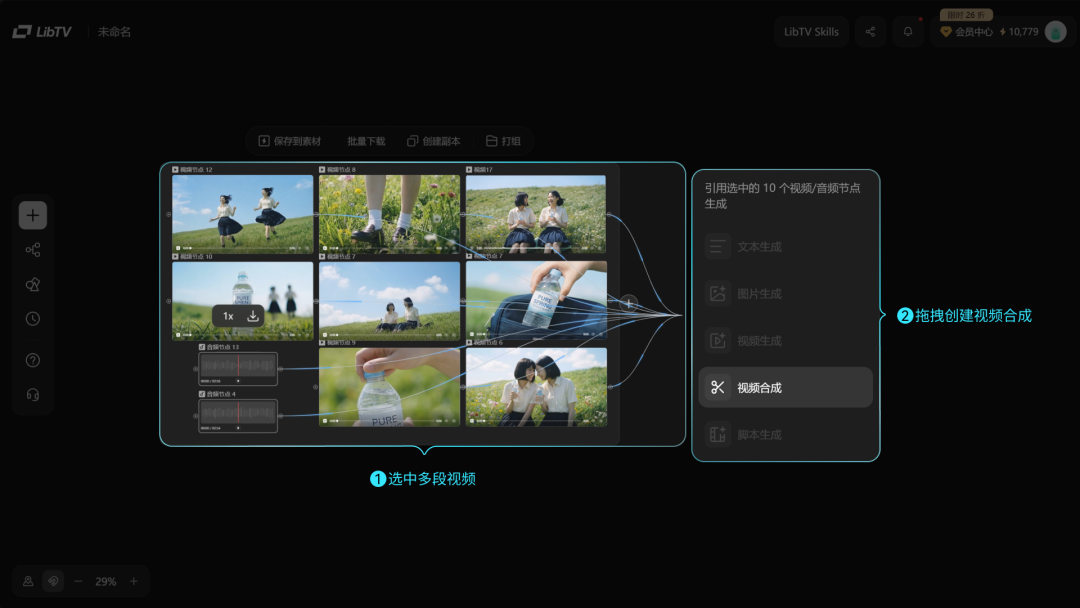The height and width of the screenshot is (608, 1080).
Task: Click the download icon on video node 10
Action: pyautogui.click(x=253, y=316)
